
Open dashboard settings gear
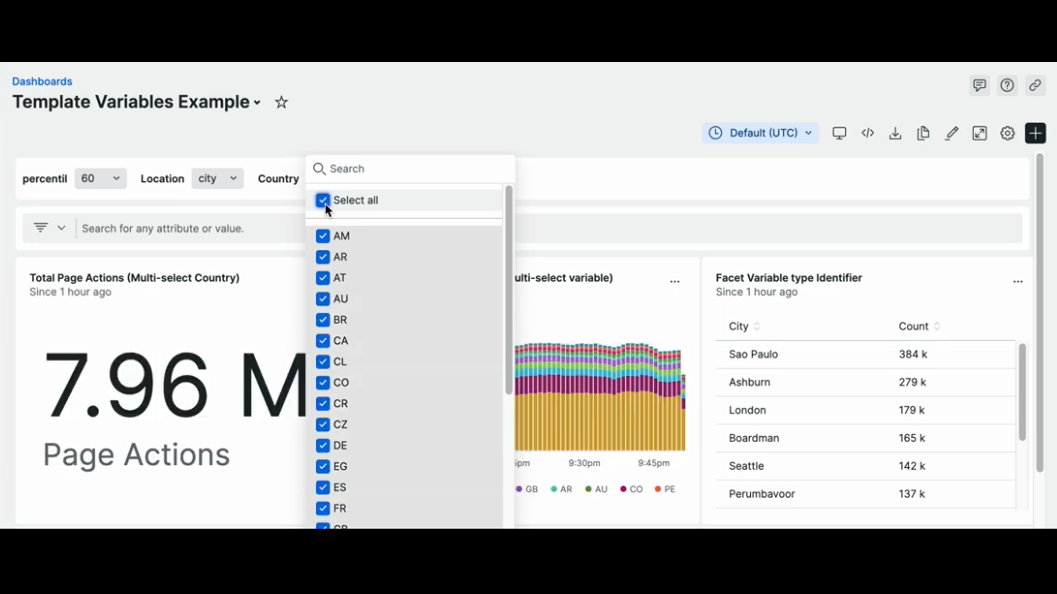click(1007, 133)
